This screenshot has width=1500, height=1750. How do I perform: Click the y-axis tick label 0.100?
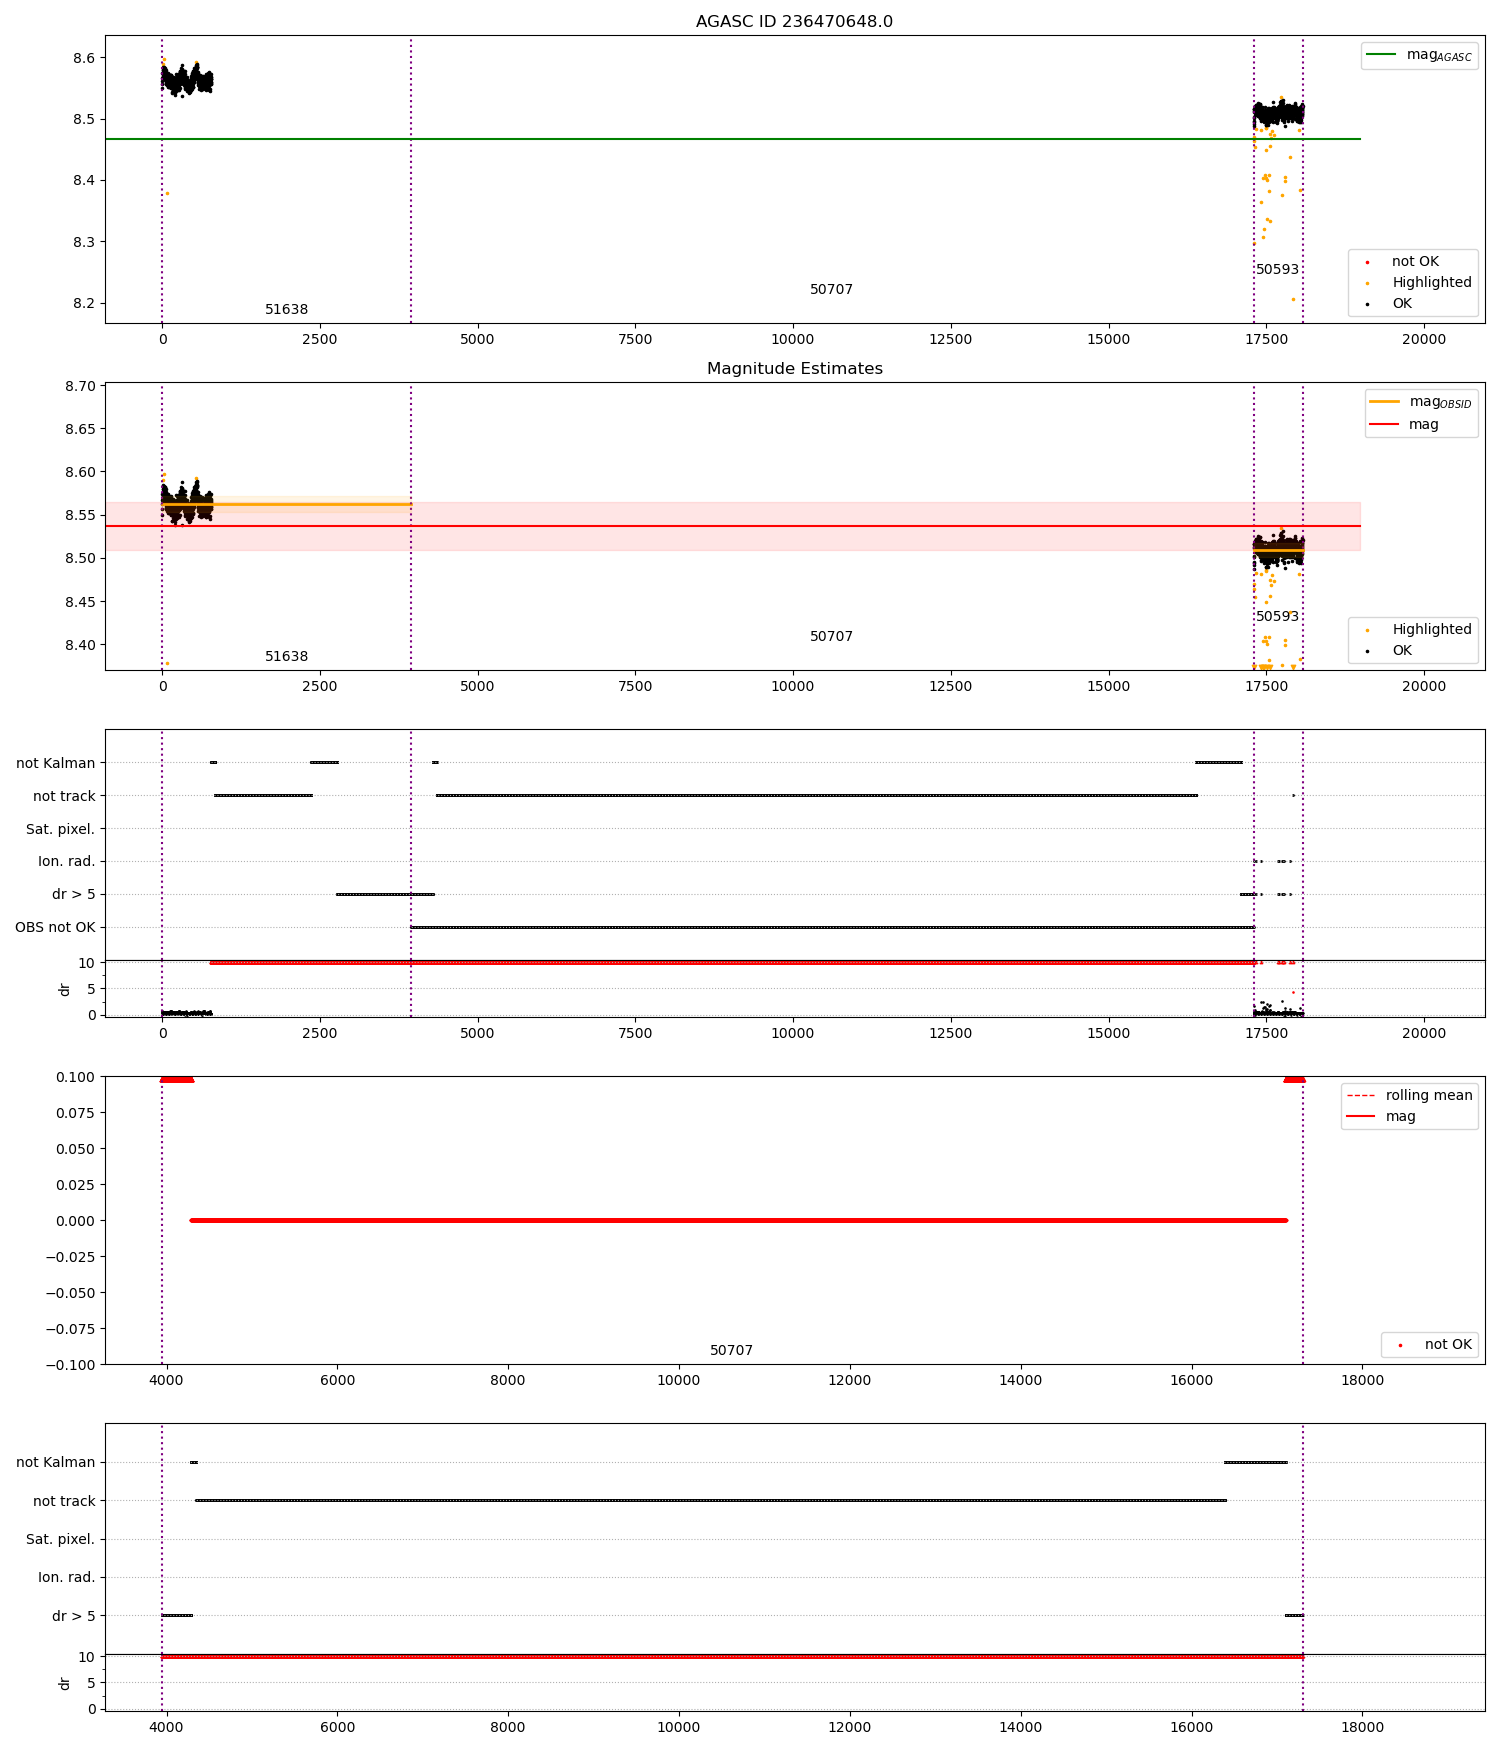[x=76, y=1077]
